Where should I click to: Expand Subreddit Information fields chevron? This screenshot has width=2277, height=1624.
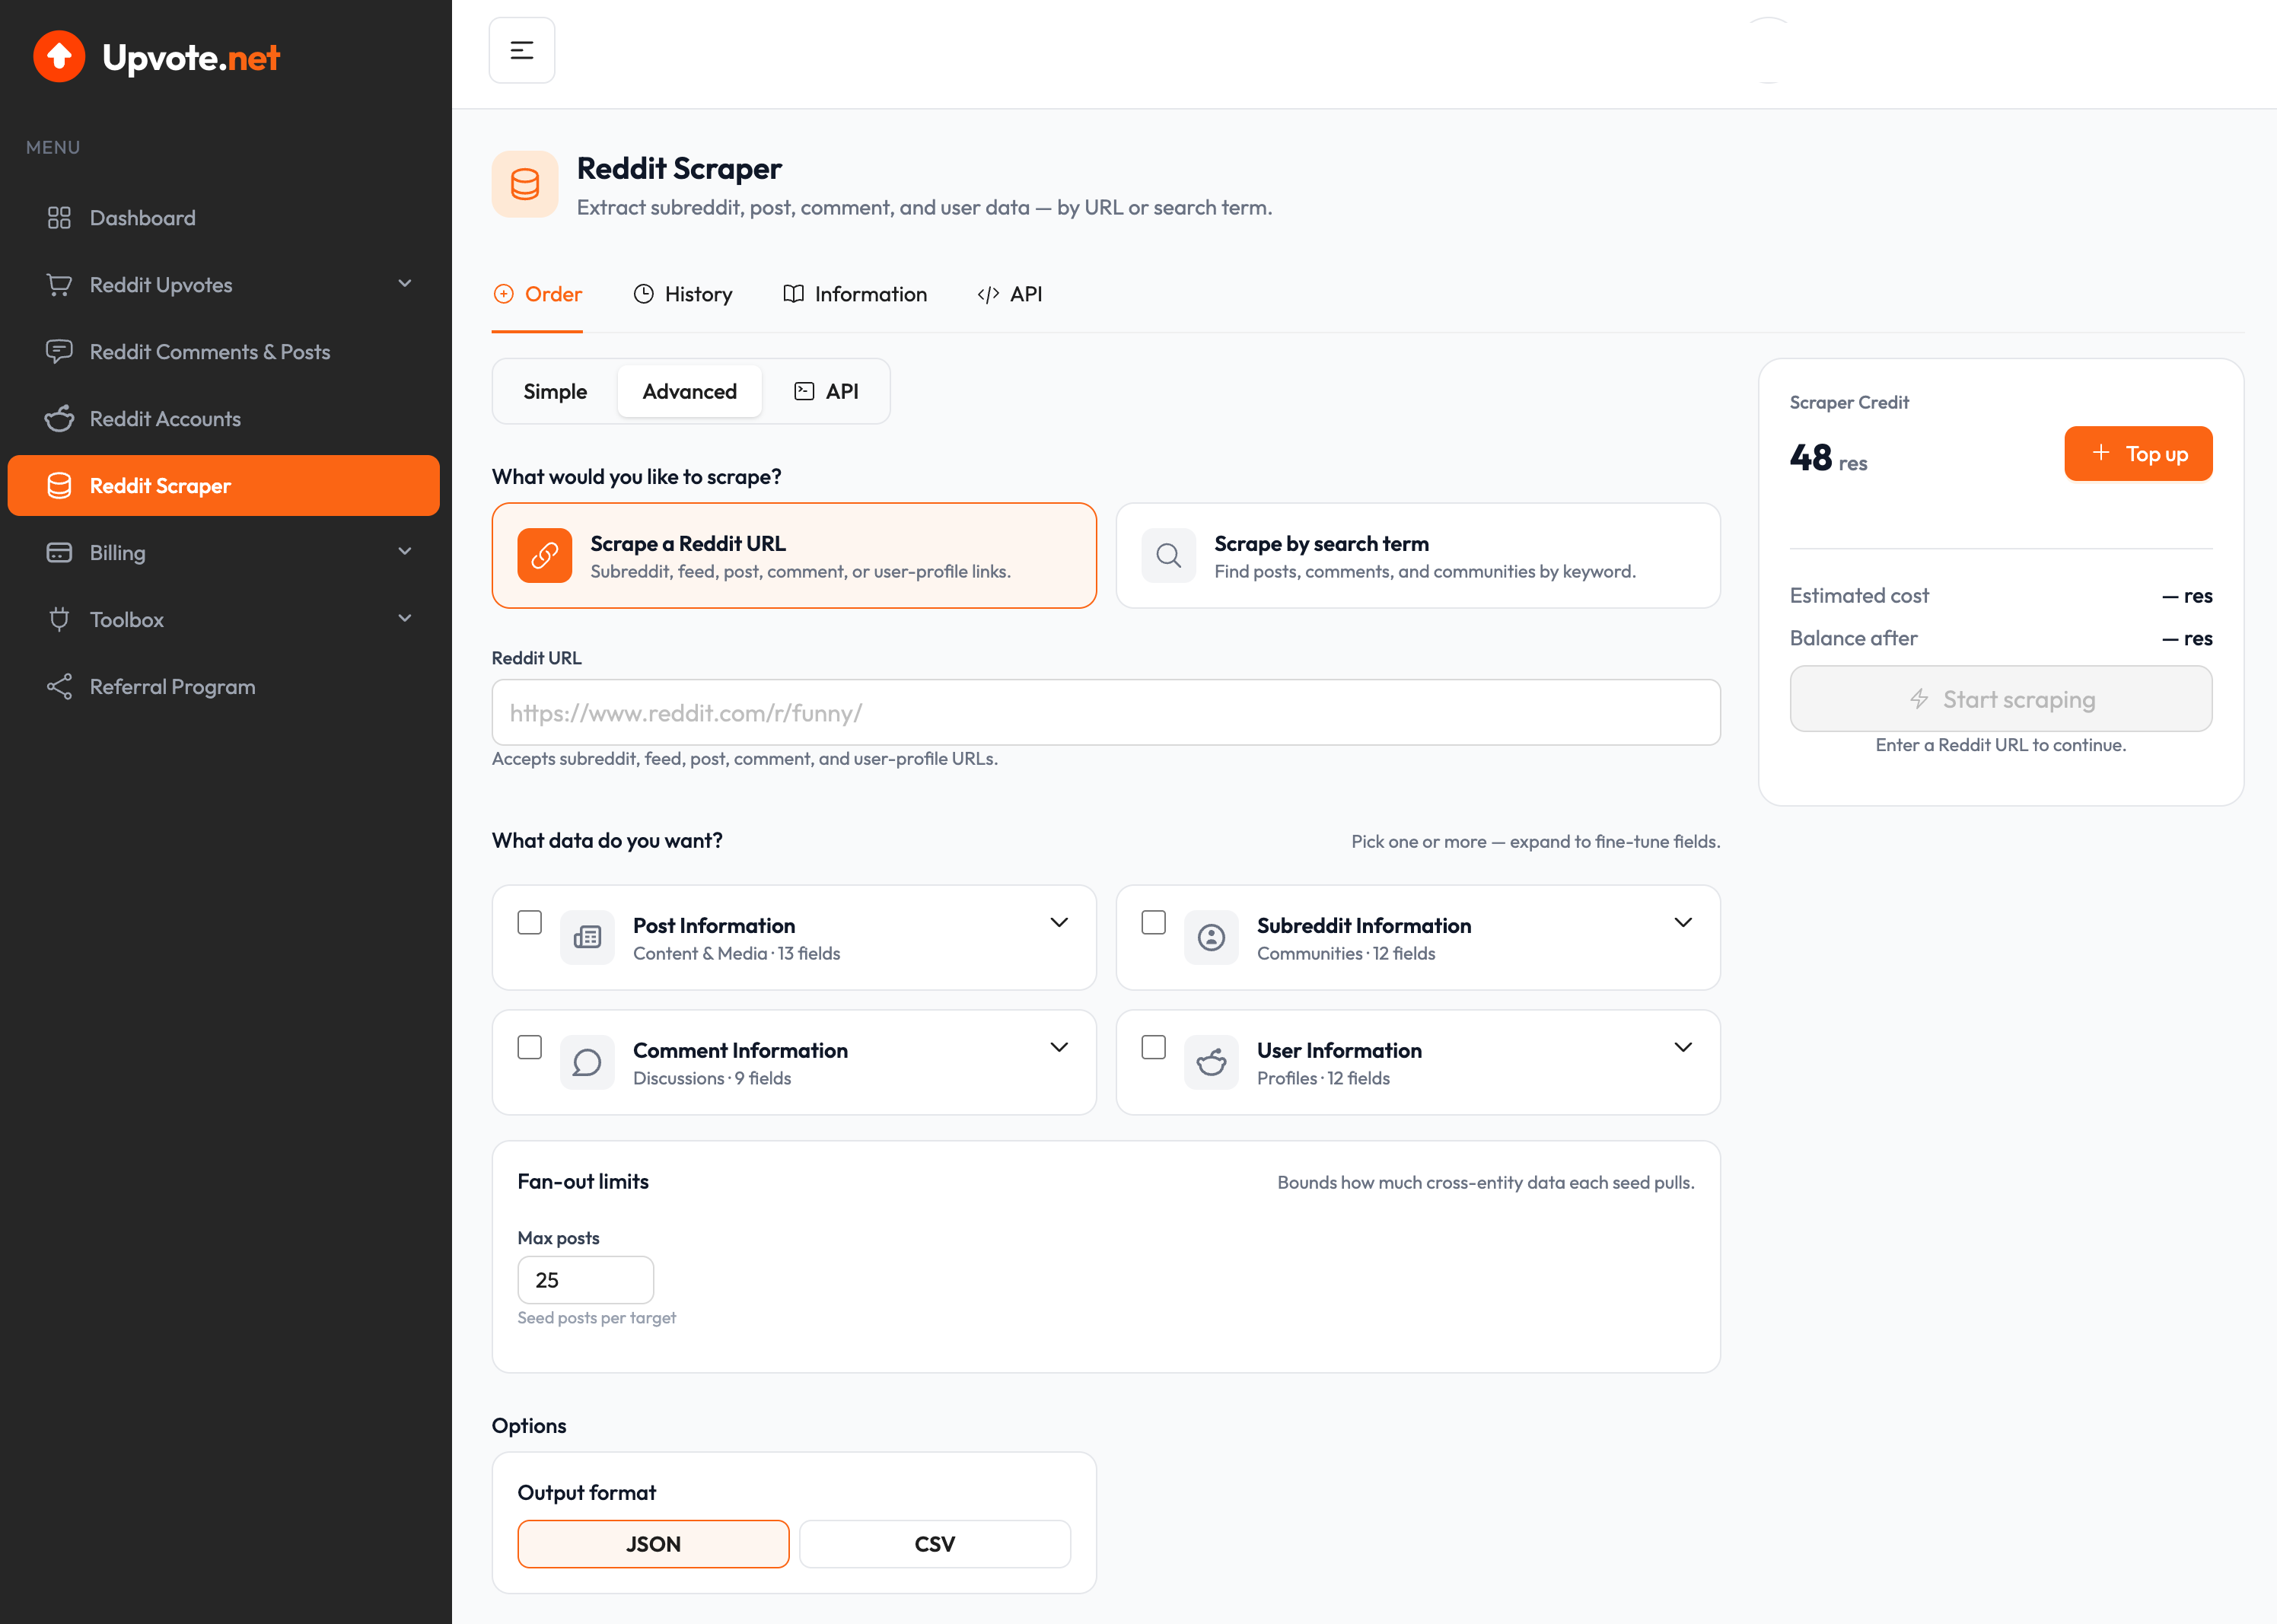point(1683,922)
